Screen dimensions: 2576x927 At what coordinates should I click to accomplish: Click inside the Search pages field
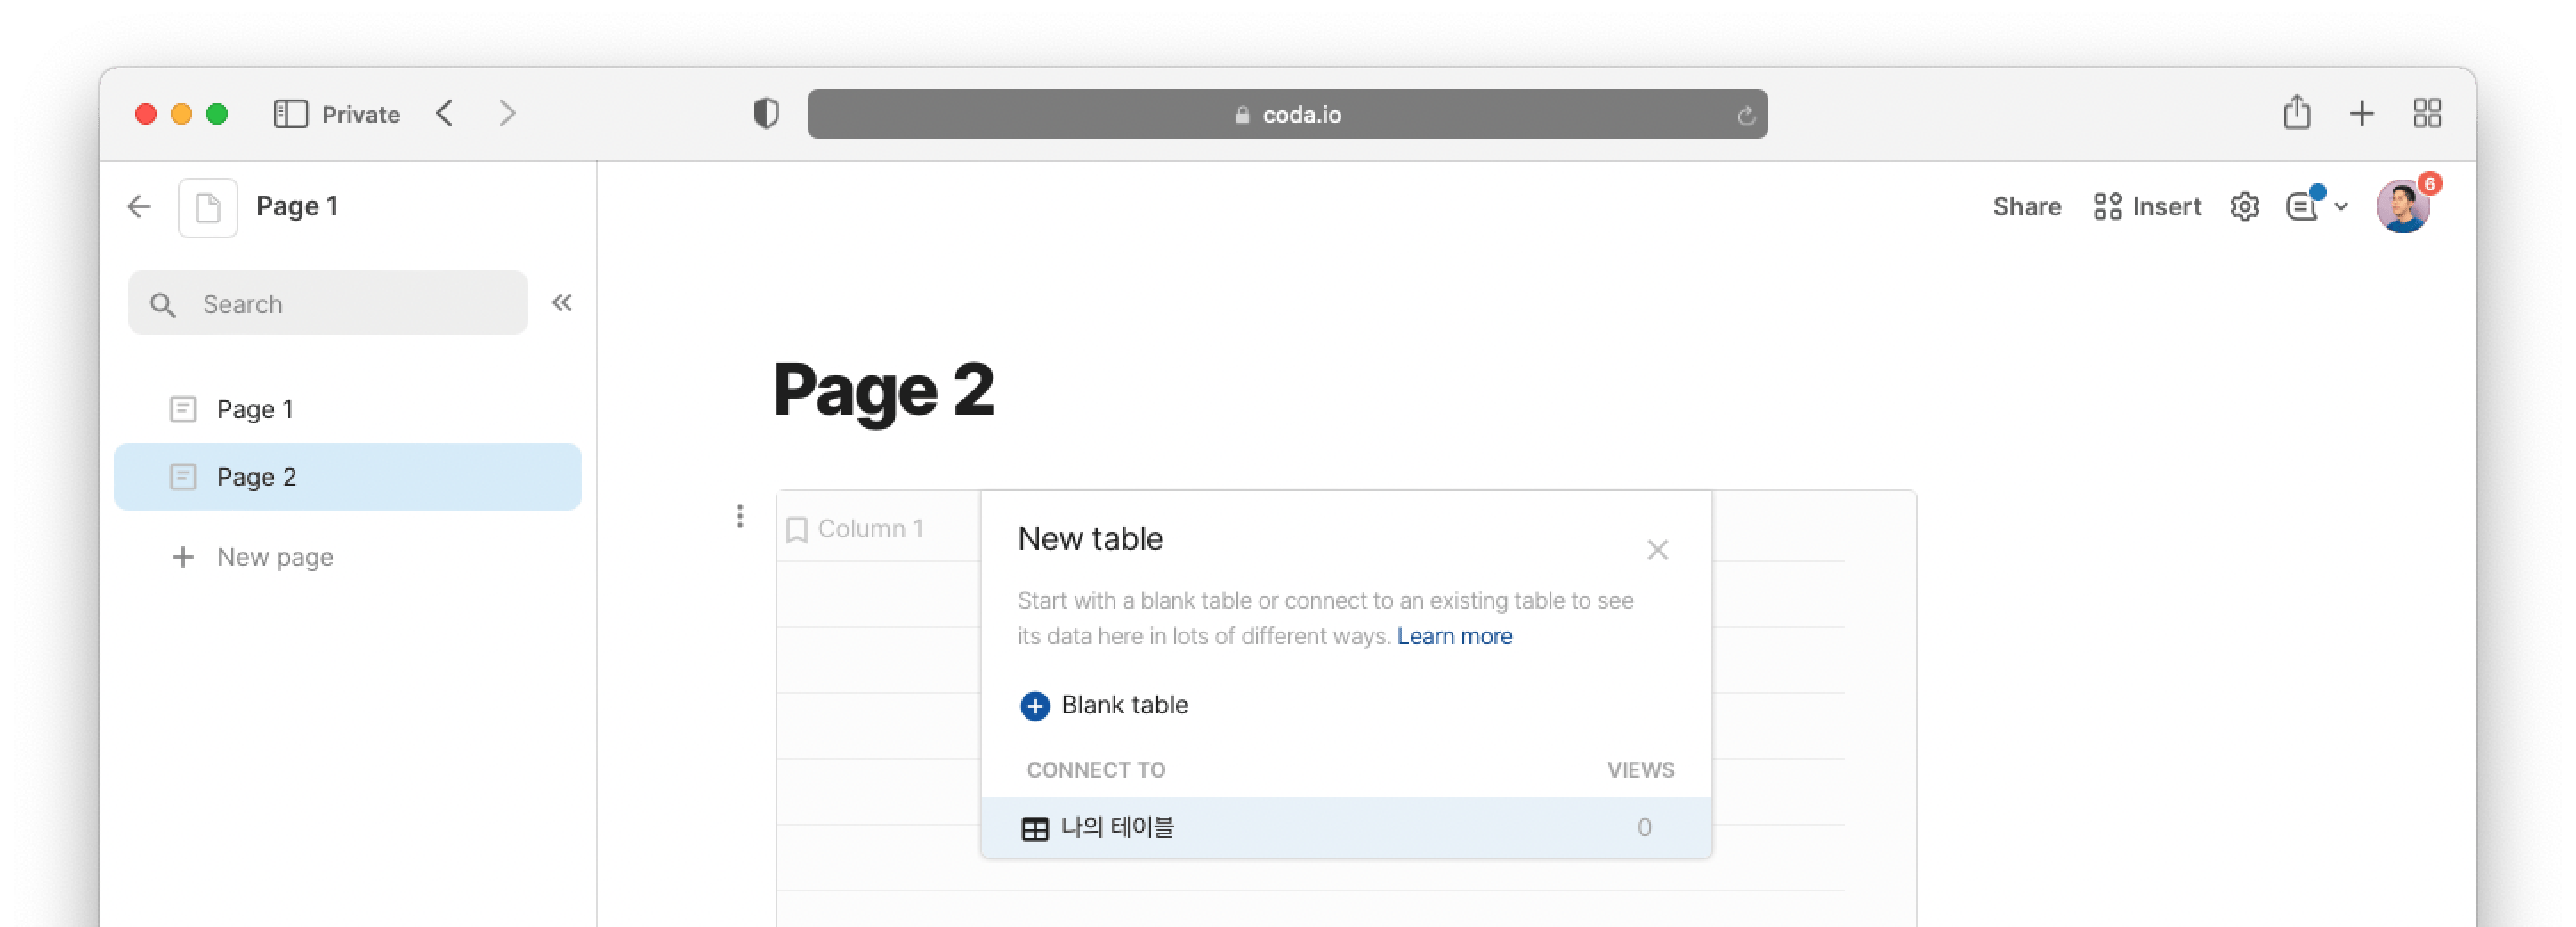(340, 304)
